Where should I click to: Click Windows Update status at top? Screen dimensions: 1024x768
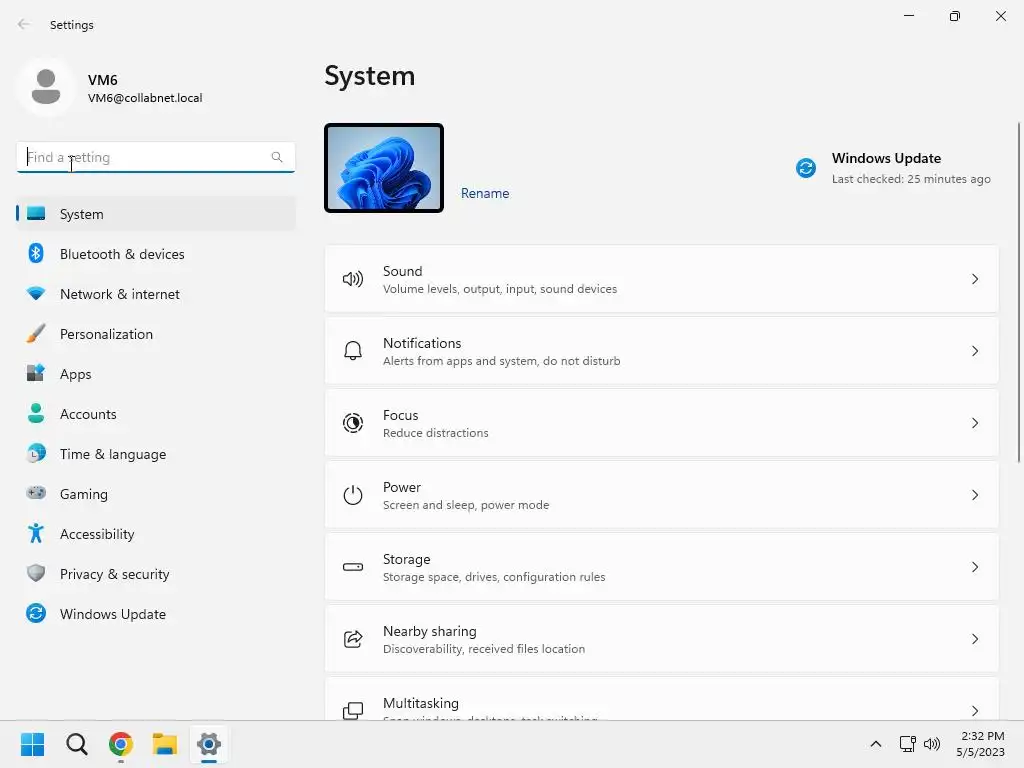point(893,168)
